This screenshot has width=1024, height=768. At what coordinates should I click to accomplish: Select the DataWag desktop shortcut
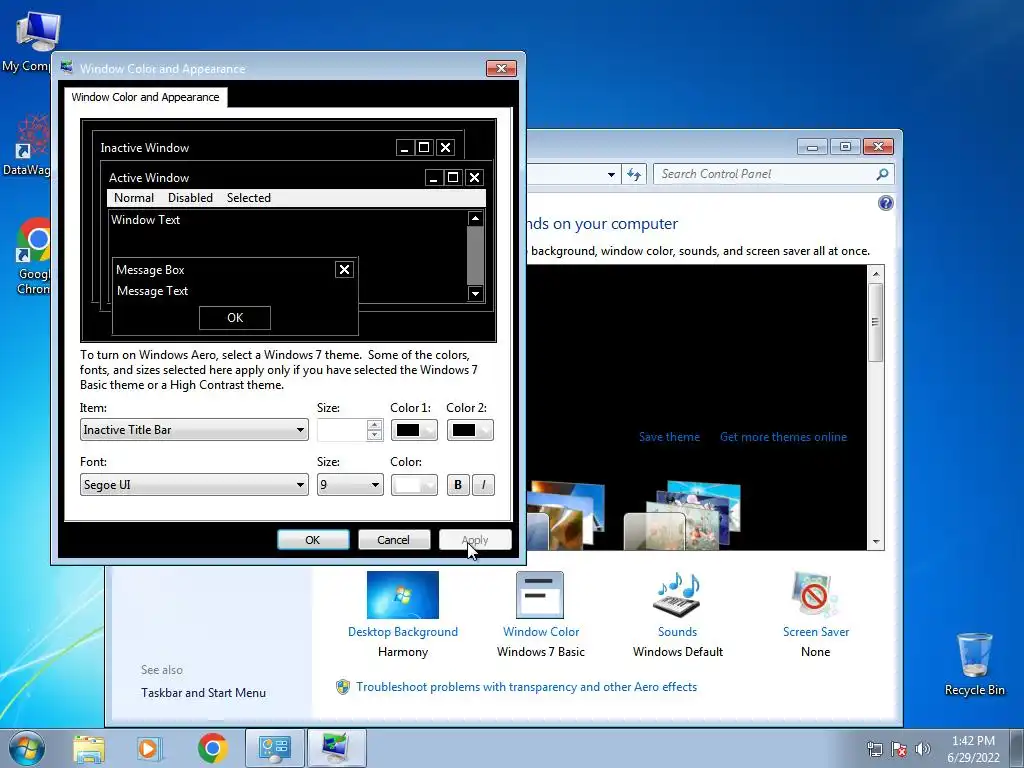click(29, 145)
